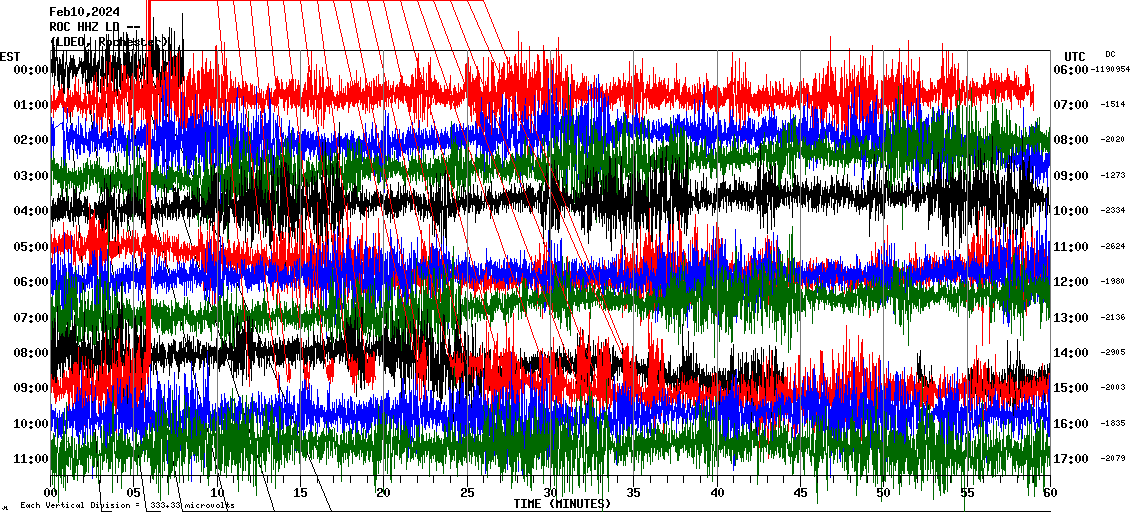Select the 08:00 EST row label
Image resolution: width=1130 pixels, height=519 pixels.
pos(31,353)
